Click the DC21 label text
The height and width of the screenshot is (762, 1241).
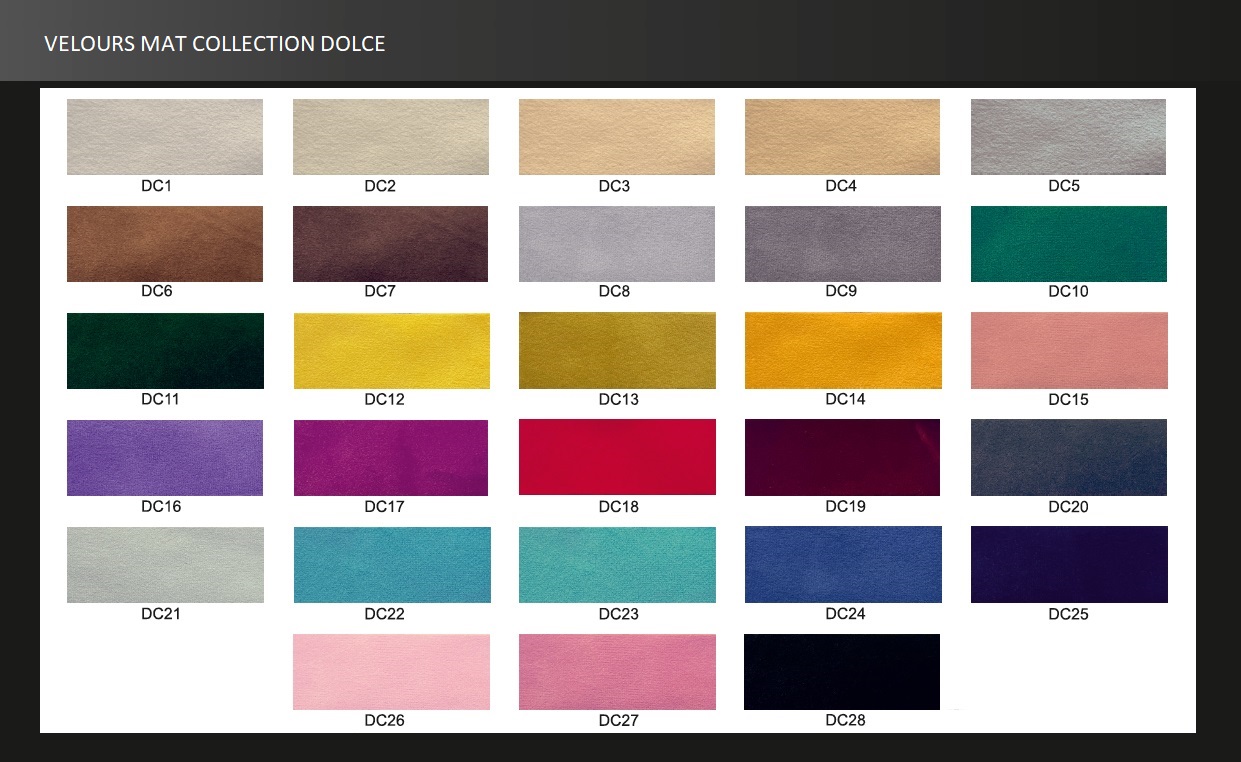point(161,614)
